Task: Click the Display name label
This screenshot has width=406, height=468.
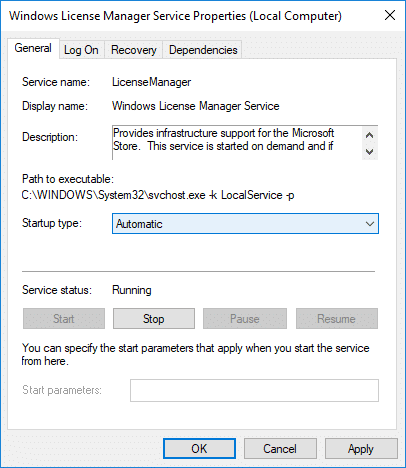Action: click(55, 106)
